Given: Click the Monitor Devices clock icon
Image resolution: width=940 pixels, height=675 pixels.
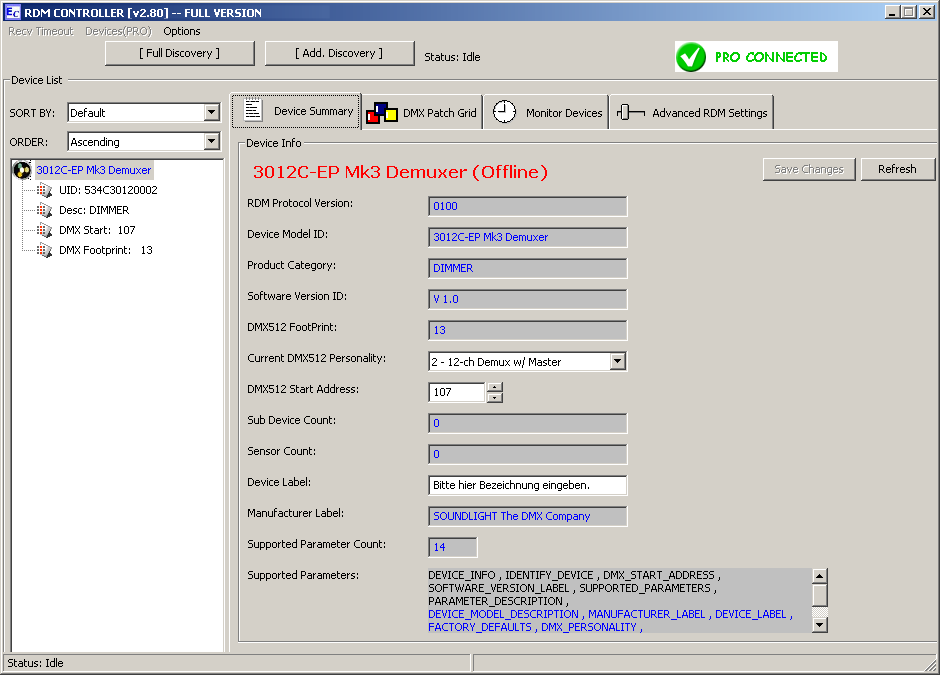Looking at the screenshot, I should click(x=505, y=112).
